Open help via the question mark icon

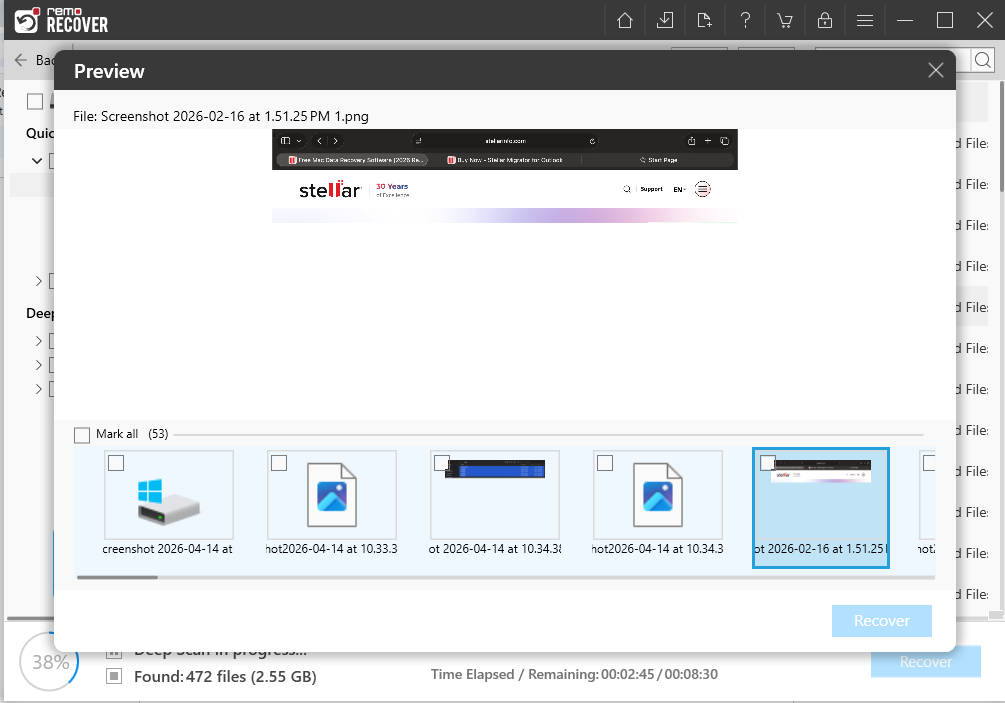pos(745,20)
